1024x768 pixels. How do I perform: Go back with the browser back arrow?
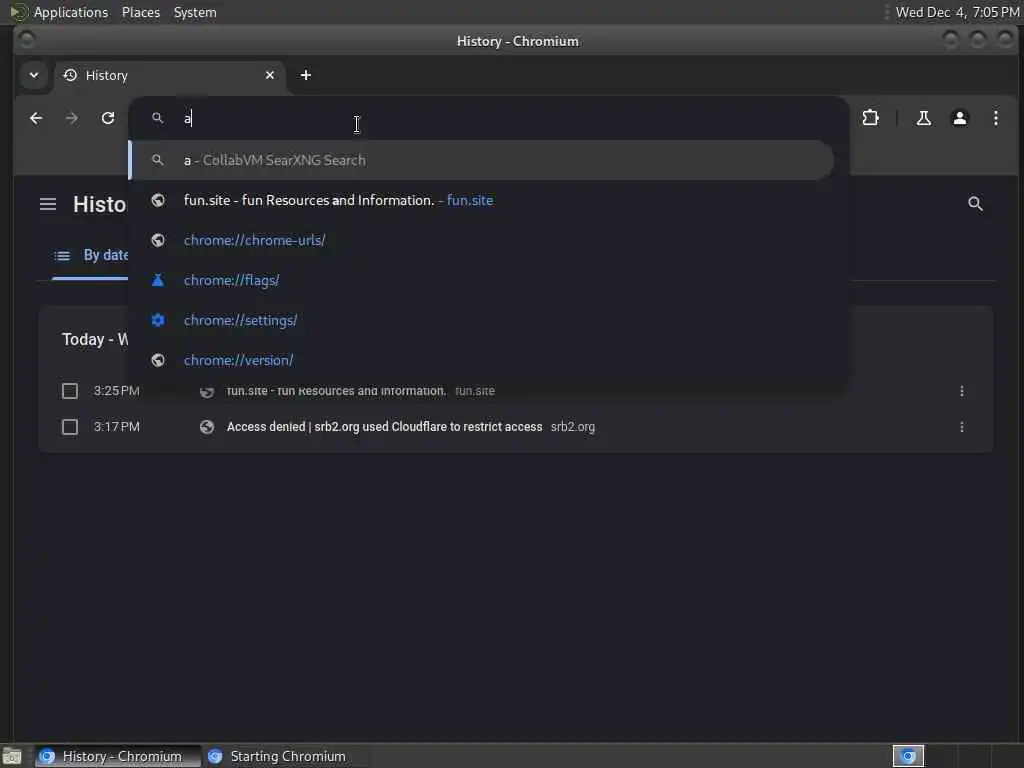[x=37, y=118]
